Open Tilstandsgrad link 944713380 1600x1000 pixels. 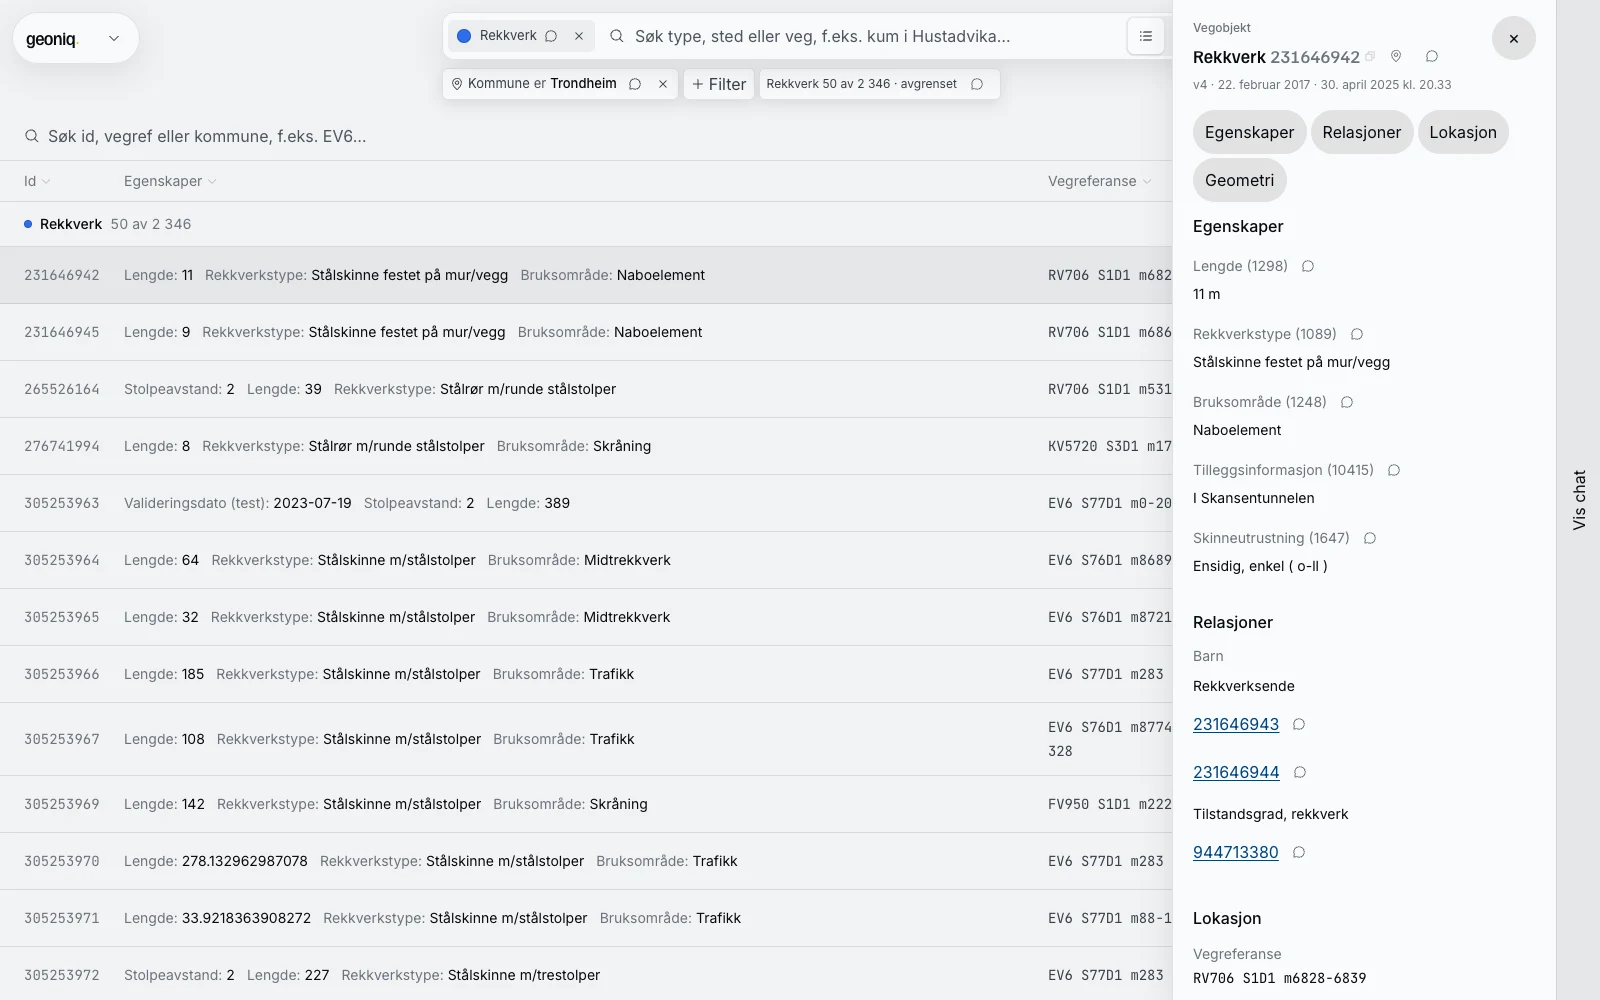point(1236,852)
